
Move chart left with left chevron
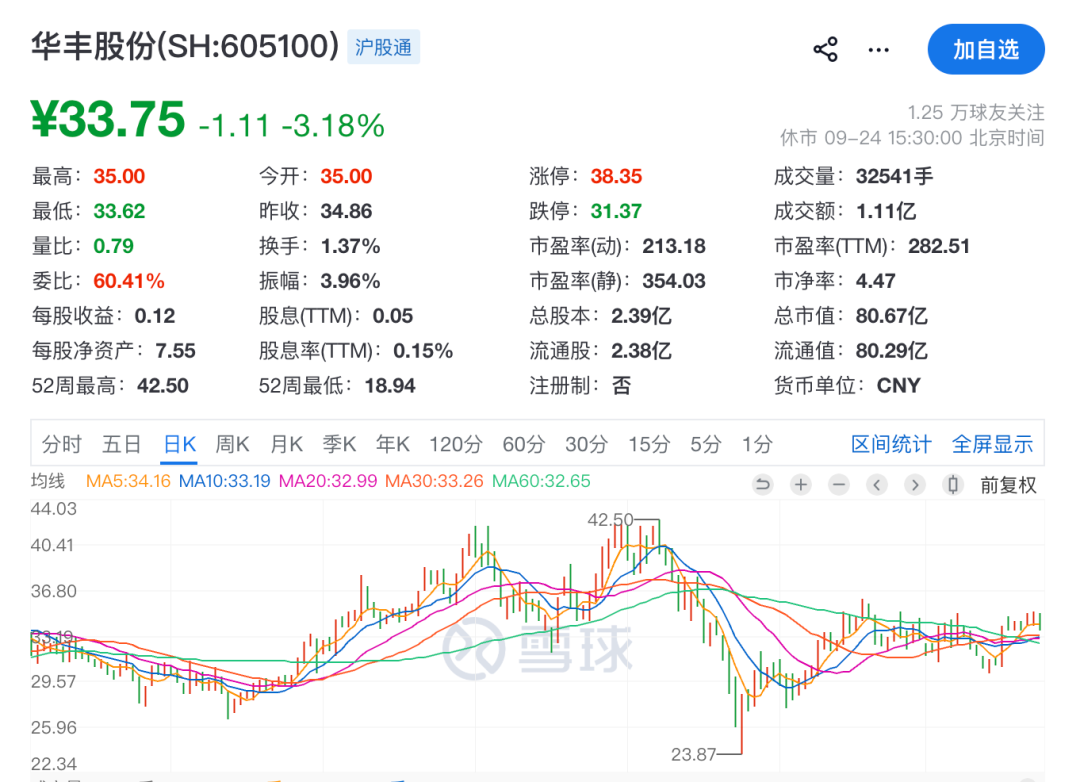pos(876,485)
